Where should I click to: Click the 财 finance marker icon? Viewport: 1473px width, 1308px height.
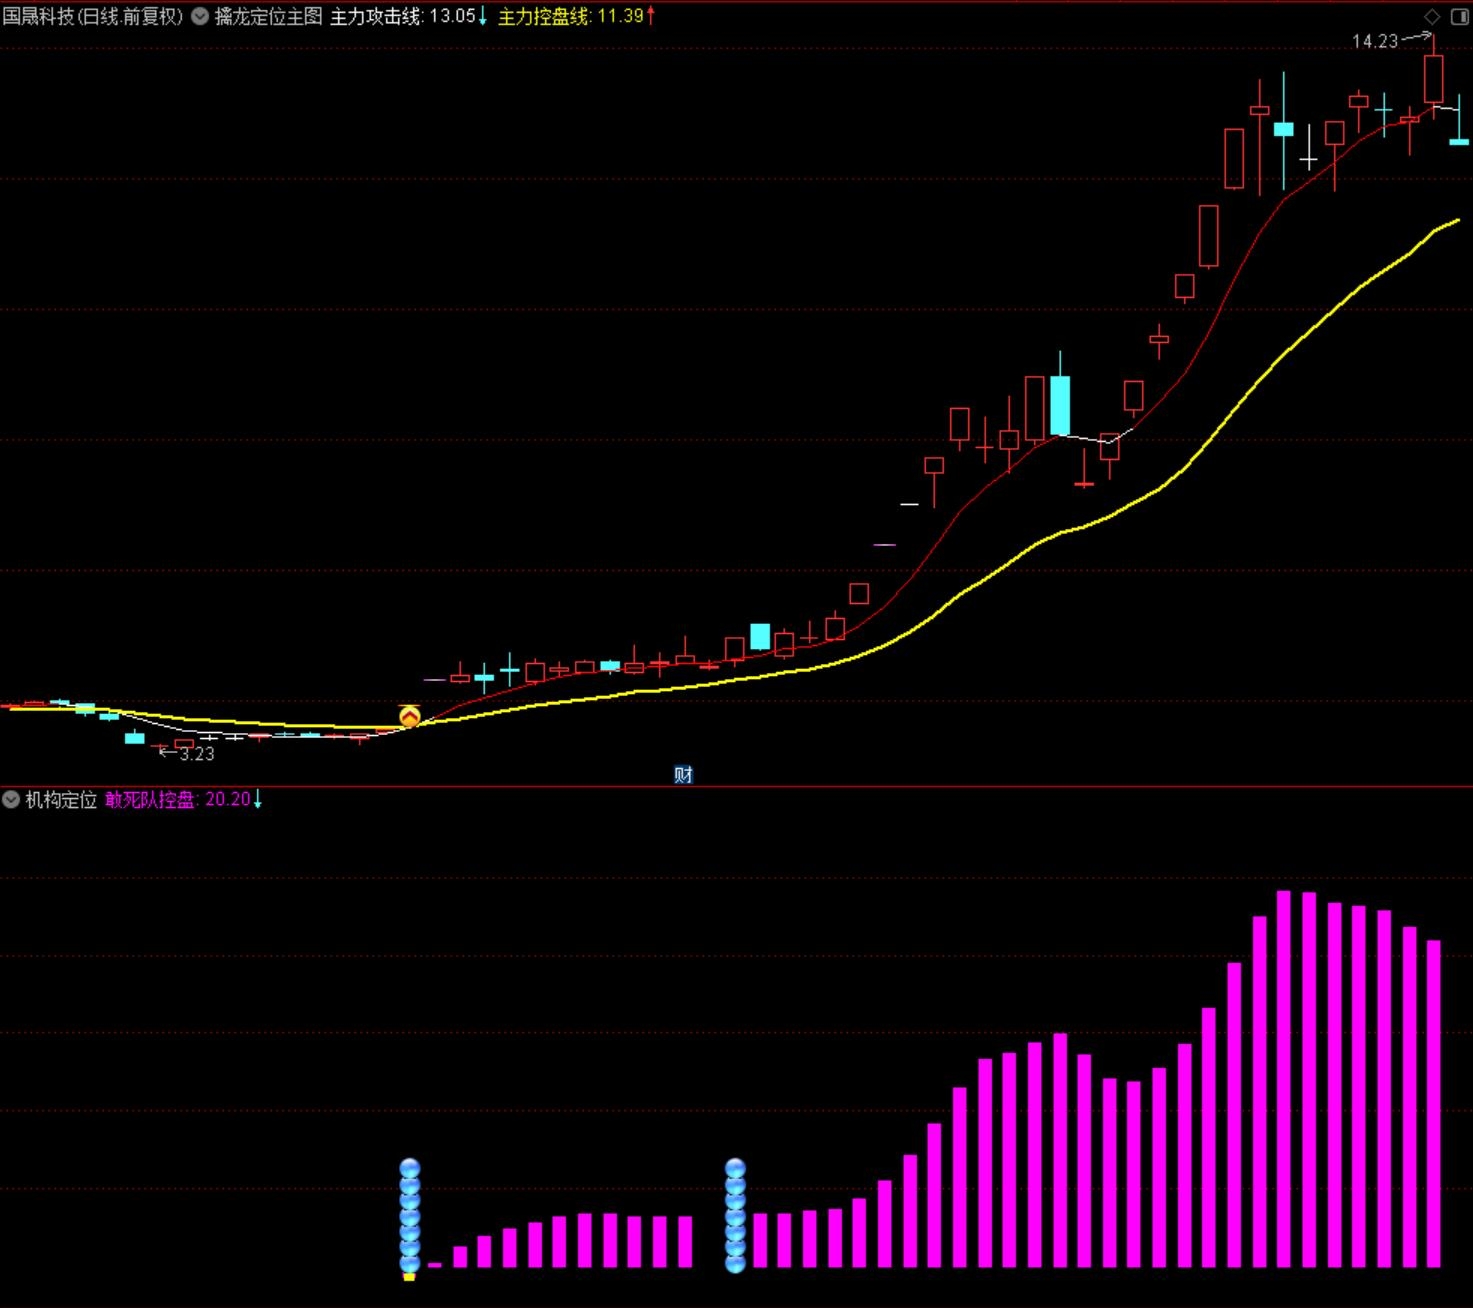[683, 774]
